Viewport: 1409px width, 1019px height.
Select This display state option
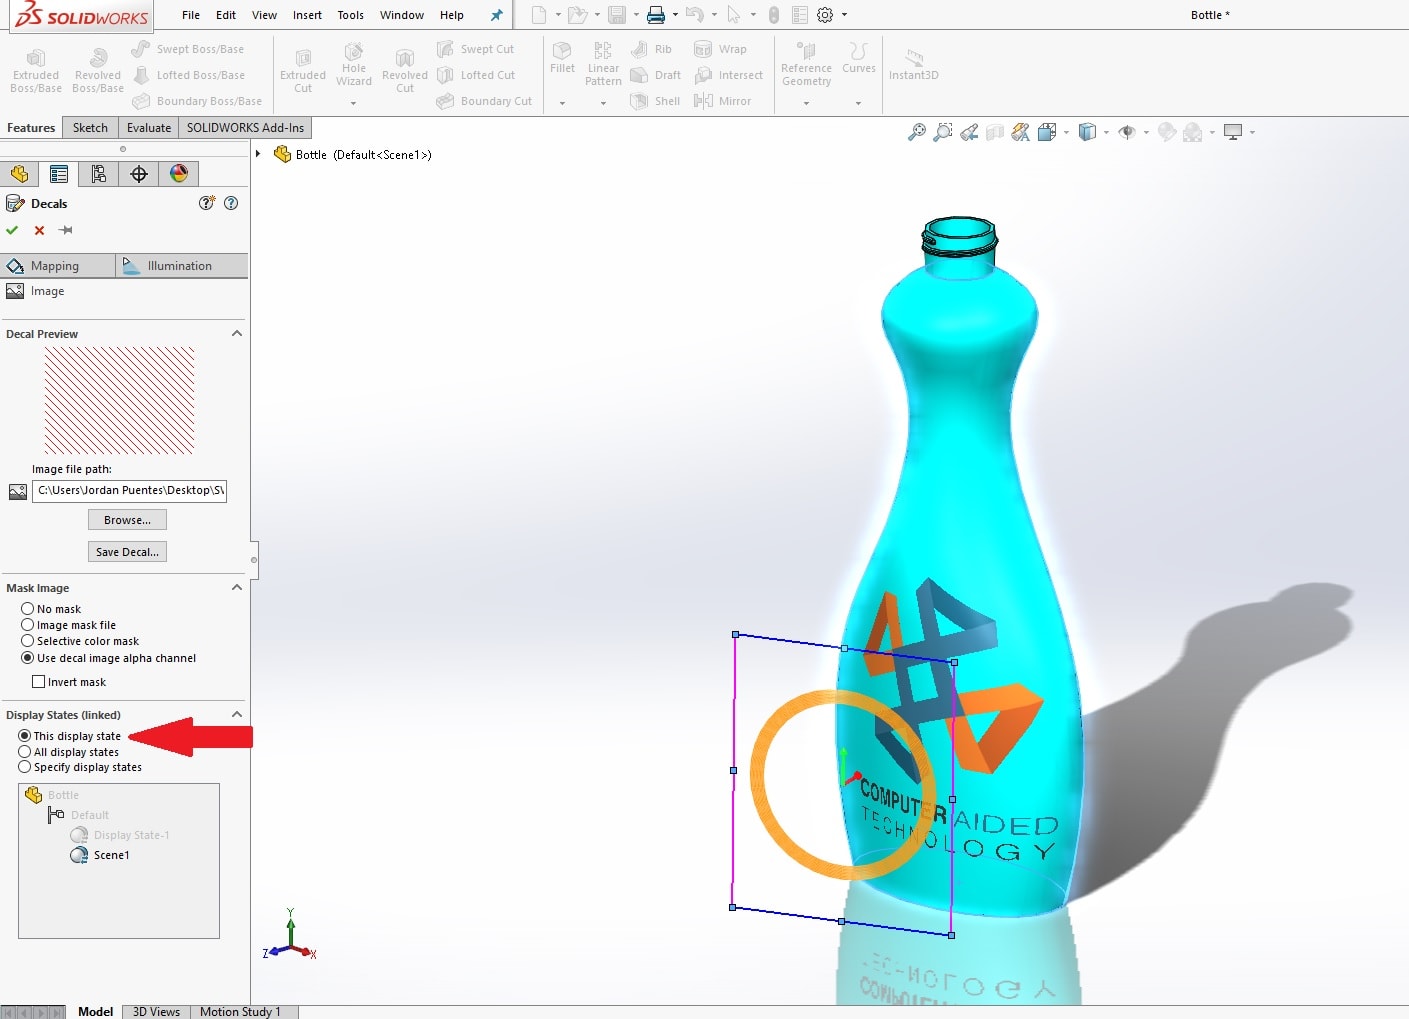pyautogui.click(x=25, y=736)
